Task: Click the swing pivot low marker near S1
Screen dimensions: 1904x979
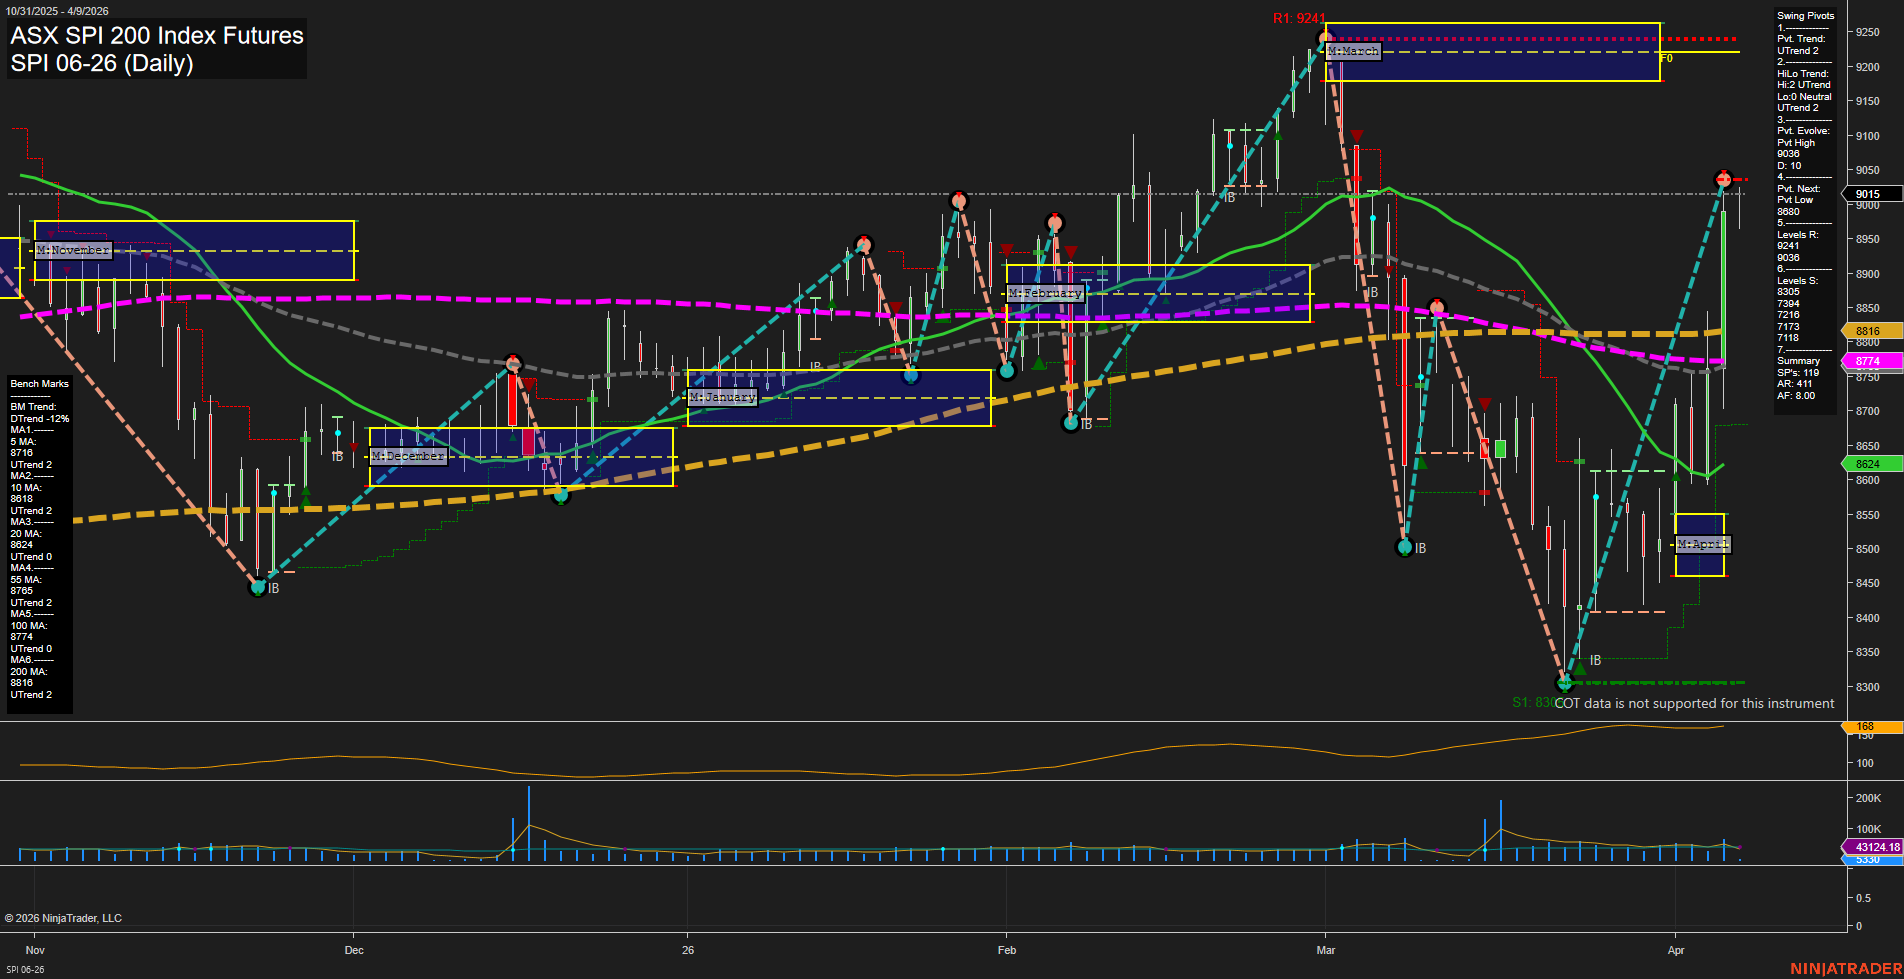Action: [x=1566, y=683]
